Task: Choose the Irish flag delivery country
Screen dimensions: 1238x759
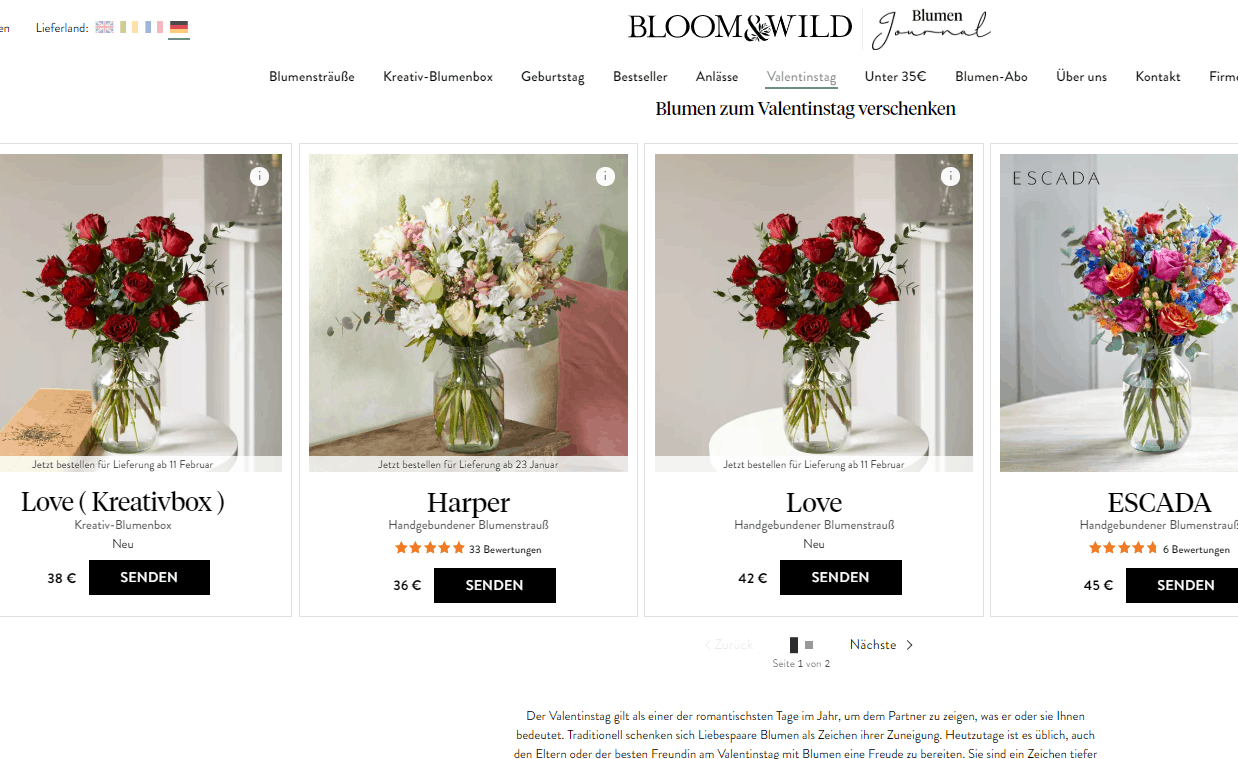Action: 129,27
